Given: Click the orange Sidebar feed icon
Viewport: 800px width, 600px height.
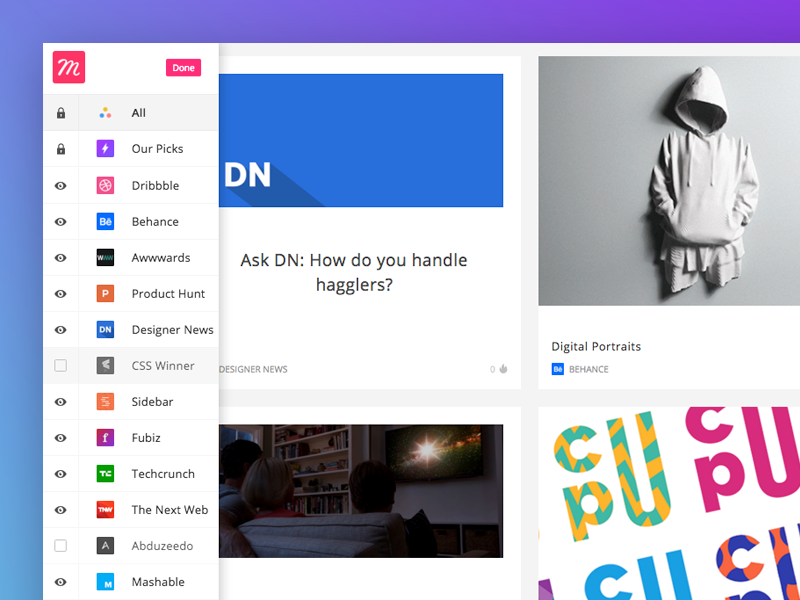Looking at the screenshot, I should coord(105,402).
